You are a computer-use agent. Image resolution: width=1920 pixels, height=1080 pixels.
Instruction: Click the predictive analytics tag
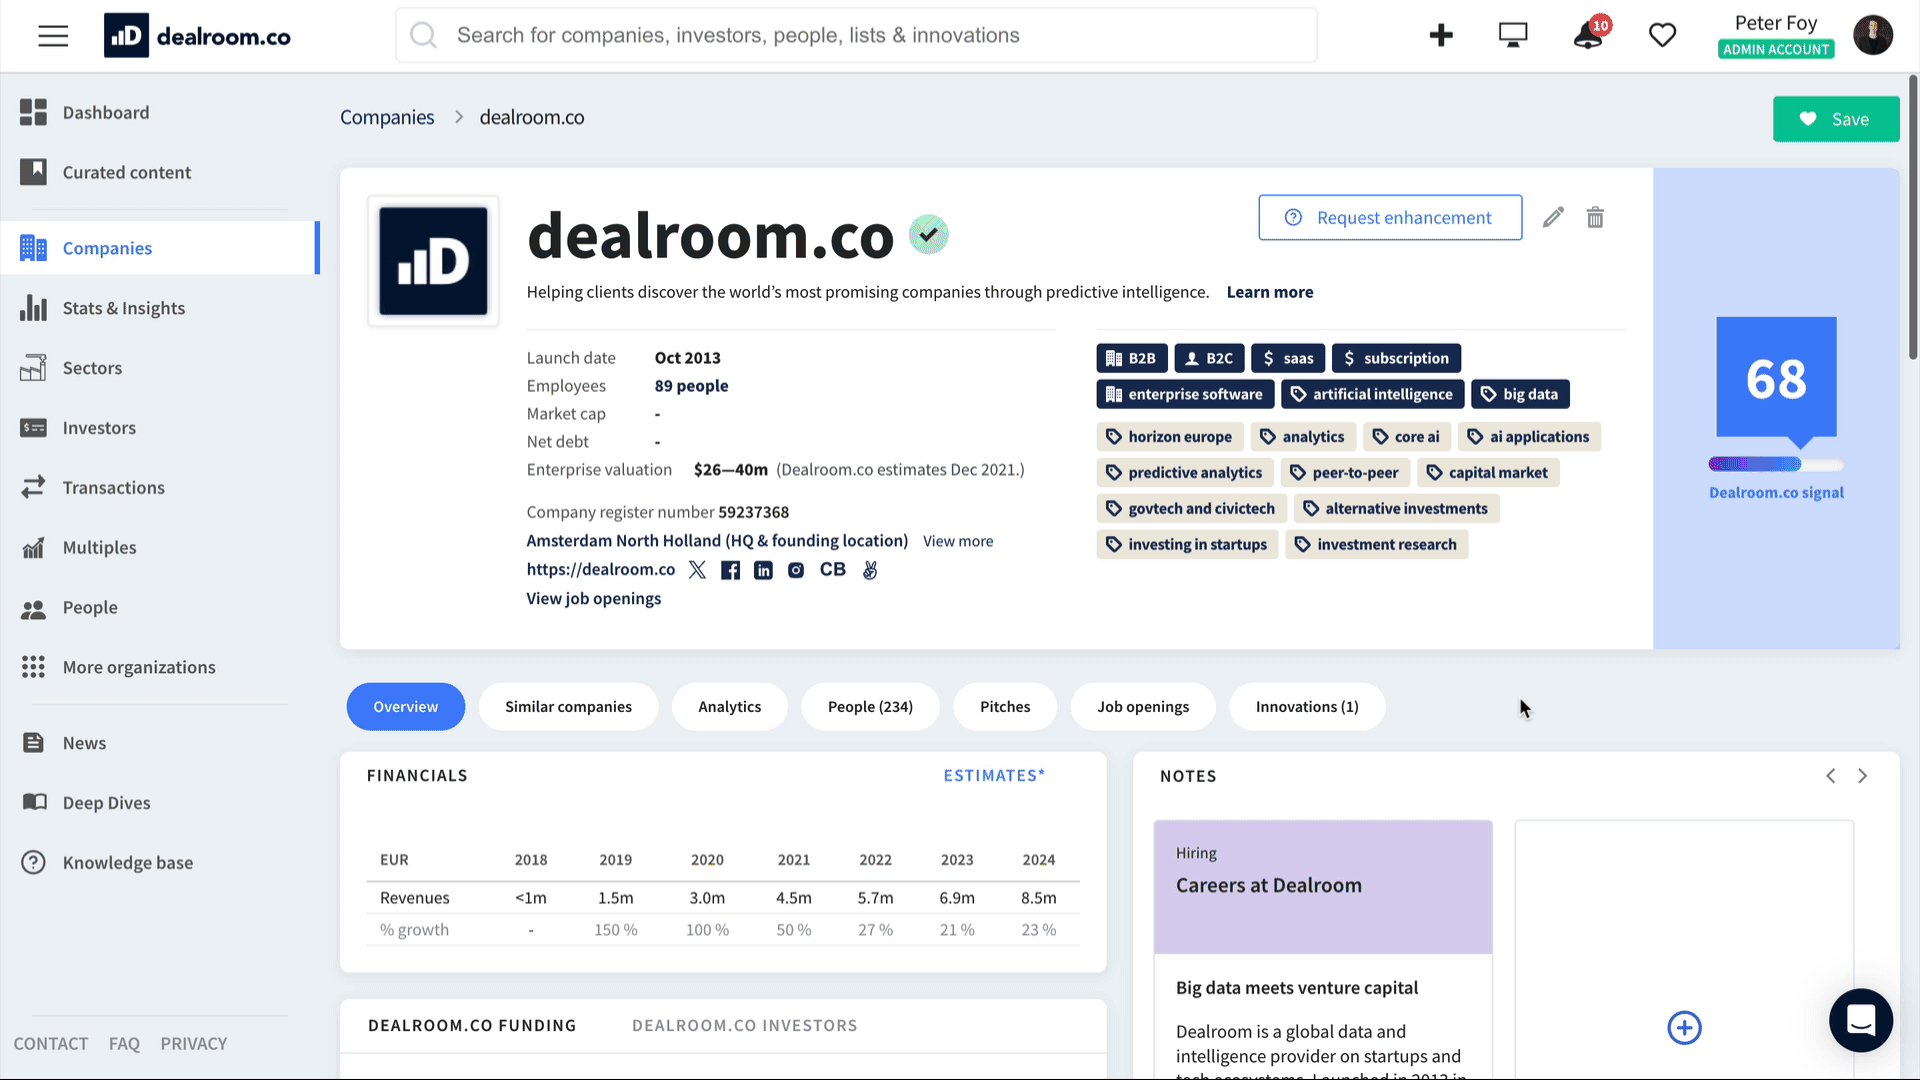pos(1185,472)
